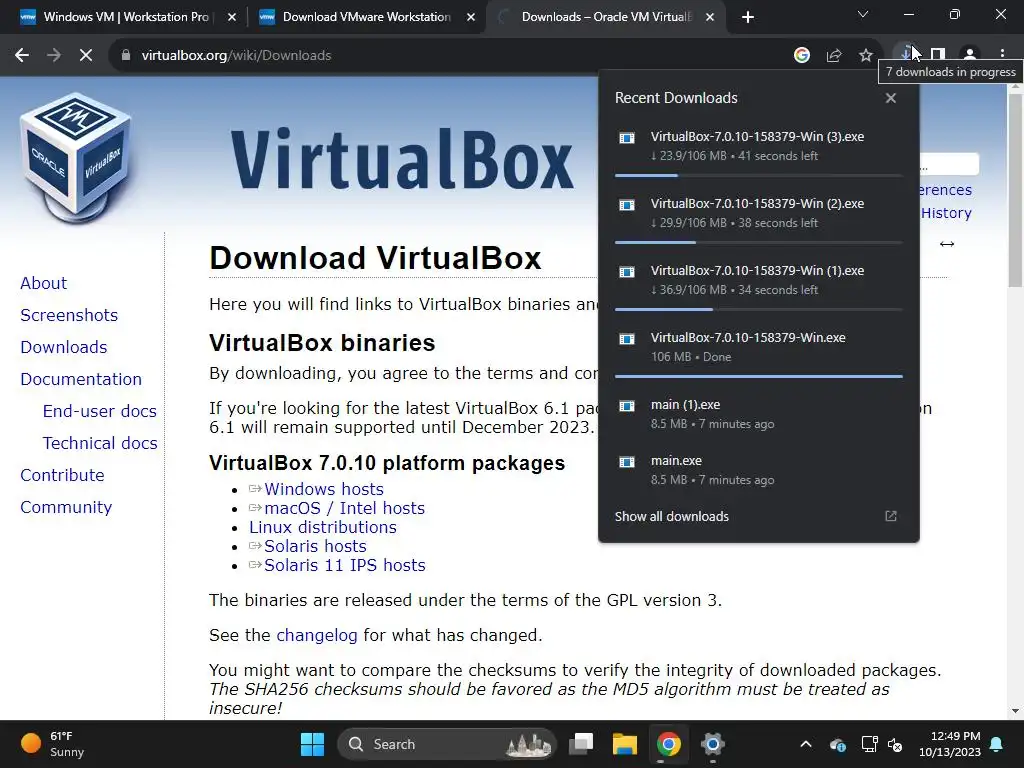Open the Chrome profile avatar
1024x768 pixels.
point(970,55)
